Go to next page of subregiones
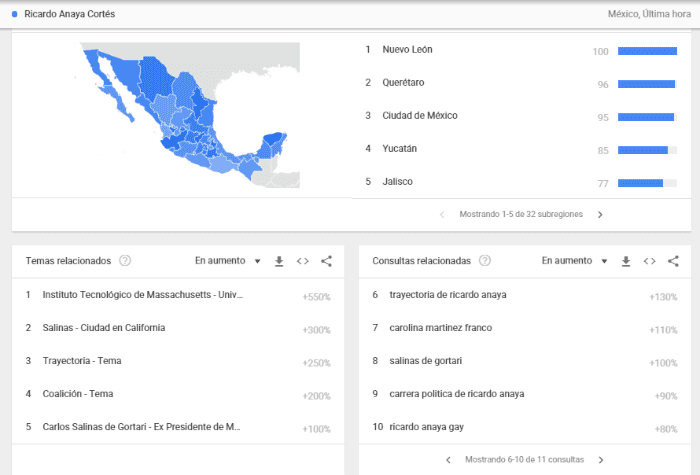The height and width of the screenshot is (475, 700). 600,214
